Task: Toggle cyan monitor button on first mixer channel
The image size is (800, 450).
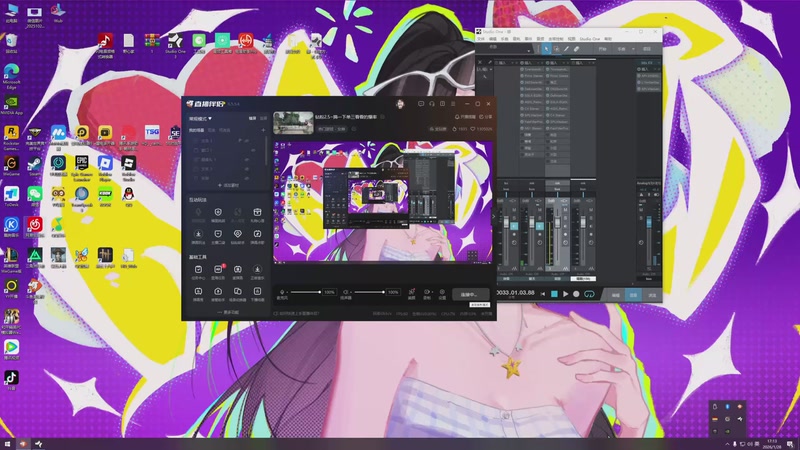Action: coord(514,226)
